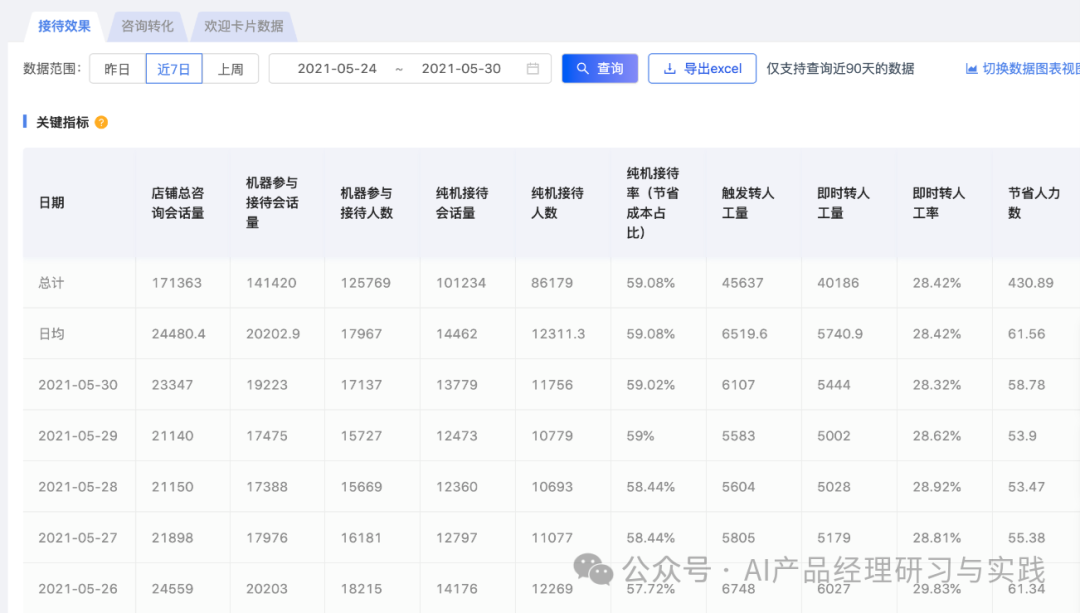
Task: Click the 16181 cell for 2021-05-27
Action: coord(361,538)
